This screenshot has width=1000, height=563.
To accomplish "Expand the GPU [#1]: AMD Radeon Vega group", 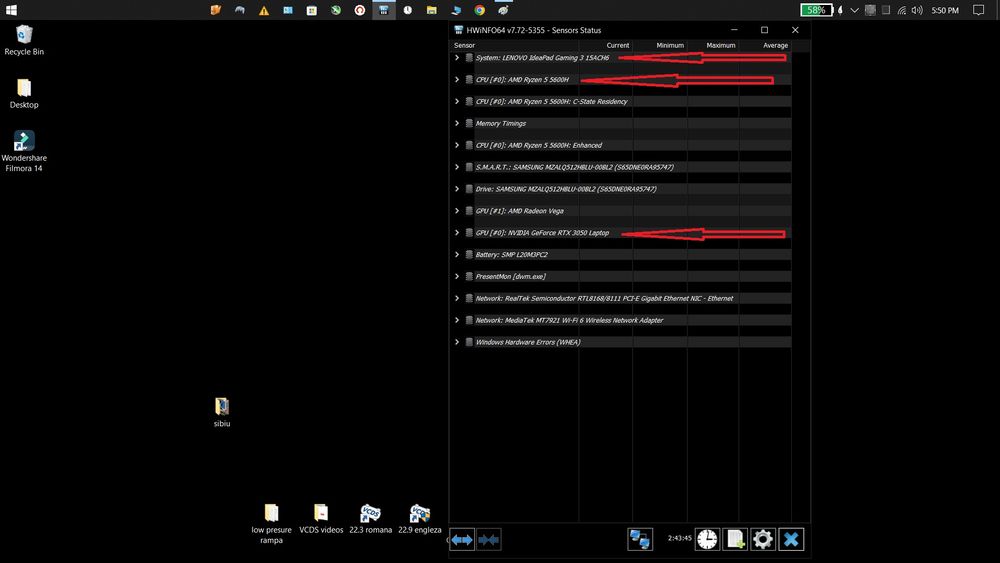I will (457, 210).
